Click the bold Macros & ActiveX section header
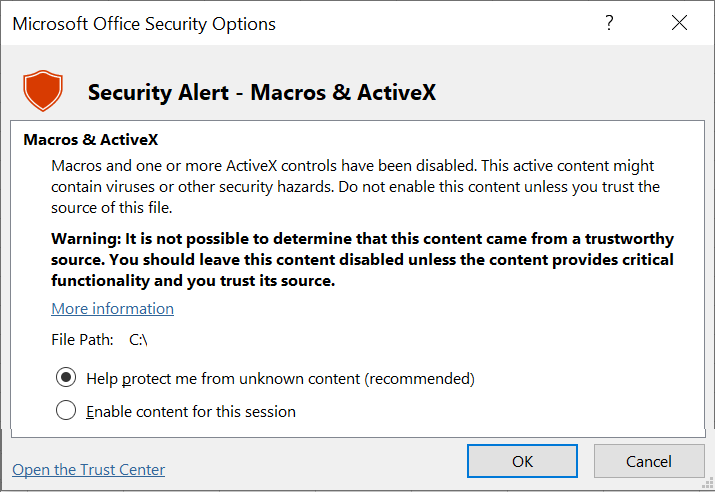715x492 pixels. click(91, 140)
